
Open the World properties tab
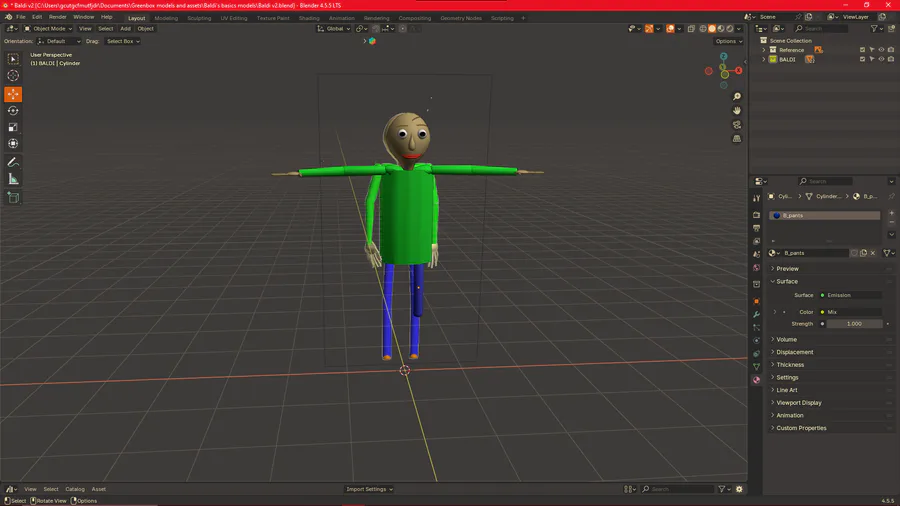pos(757,267)
